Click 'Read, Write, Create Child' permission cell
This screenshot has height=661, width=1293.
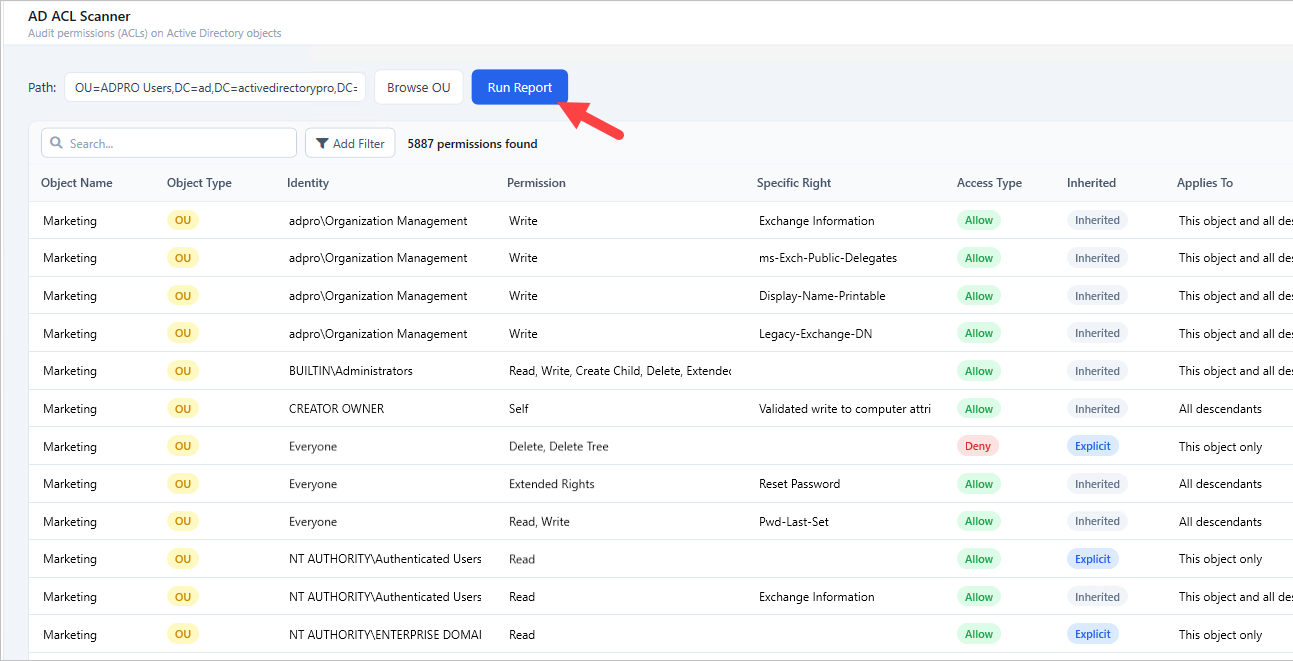[620, 371]
